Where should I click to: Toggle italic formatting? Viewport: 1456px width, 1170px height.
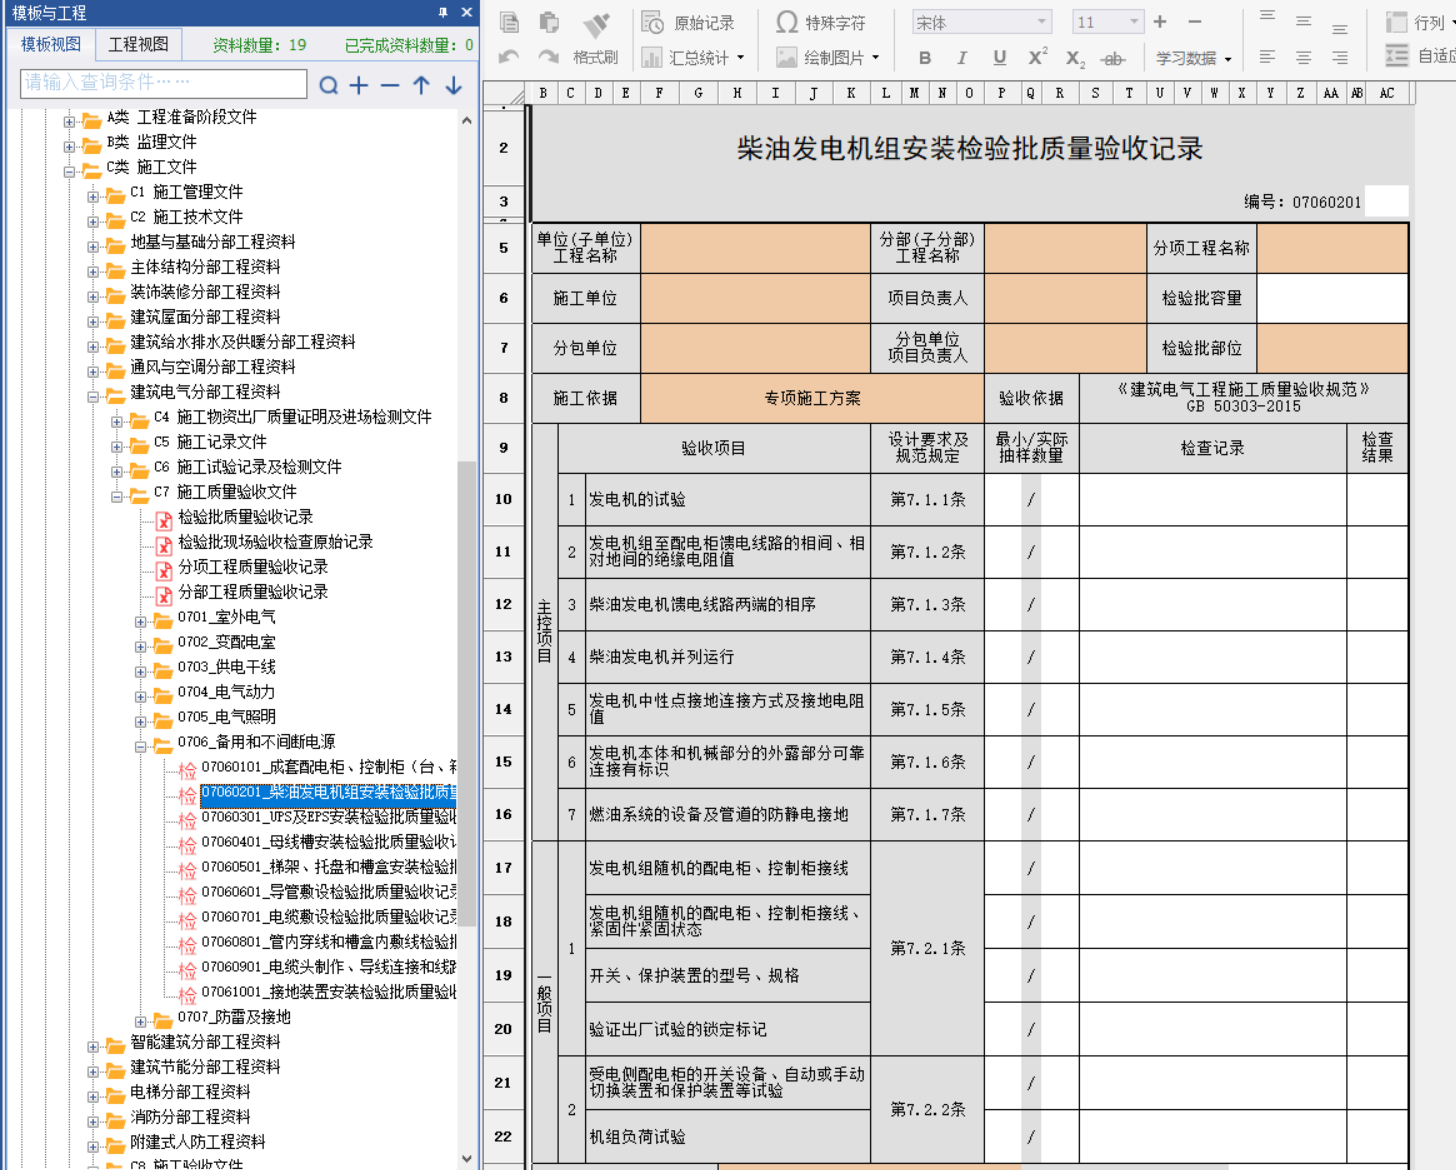(x=962, y=58)
